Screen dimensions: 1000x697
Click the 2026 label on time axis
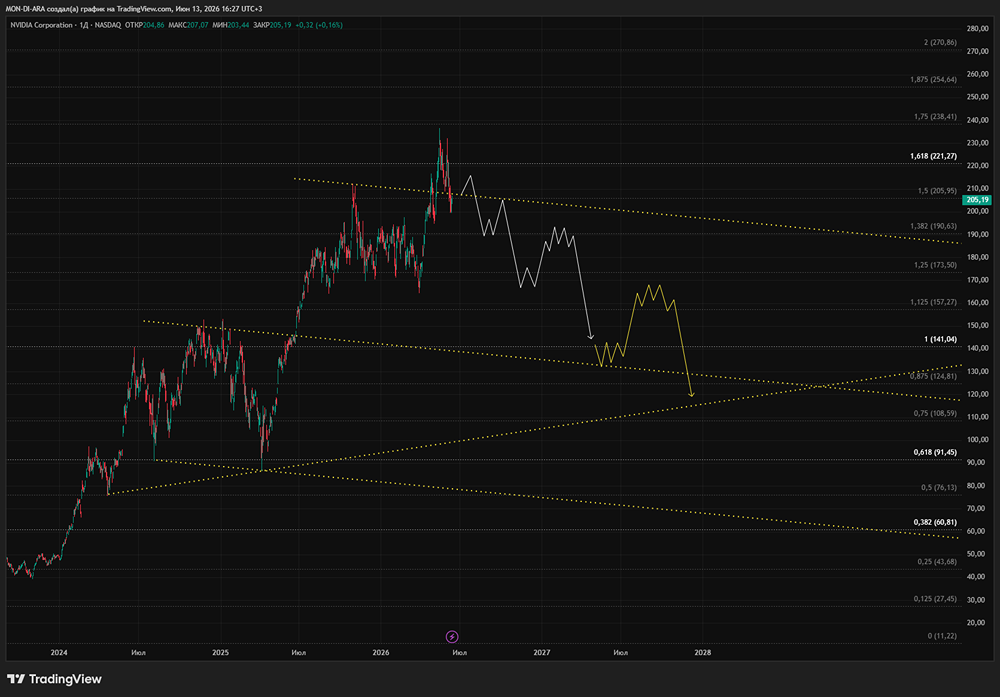(x=381, y=652)
